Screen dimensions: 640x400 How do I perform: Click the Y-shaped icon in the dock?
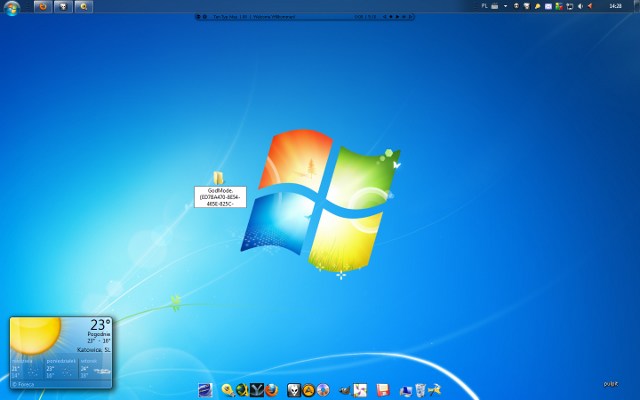(x=256, y=390)
